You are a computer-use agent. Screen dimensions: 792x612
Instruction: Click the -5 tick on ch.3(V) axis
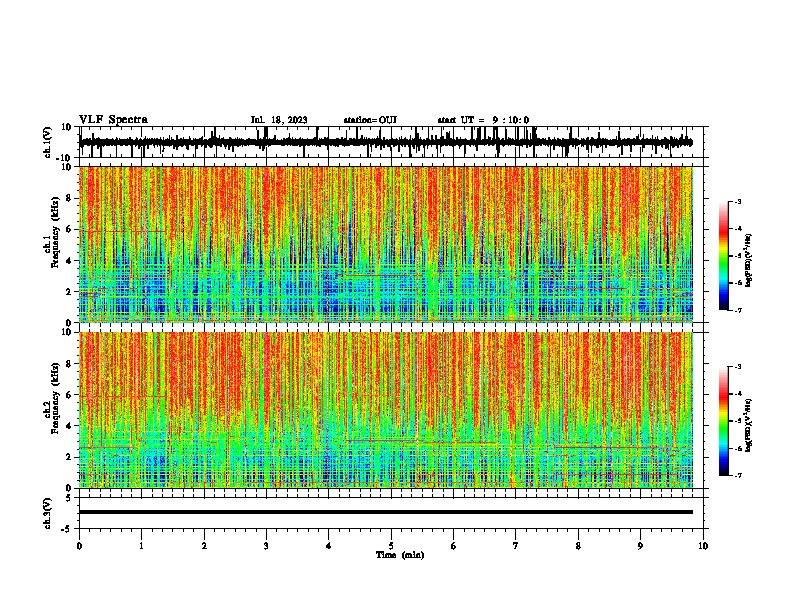68,528
